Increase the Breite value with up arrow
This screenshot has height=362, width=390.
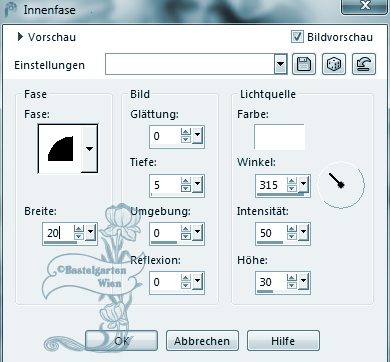pos(79,228)
